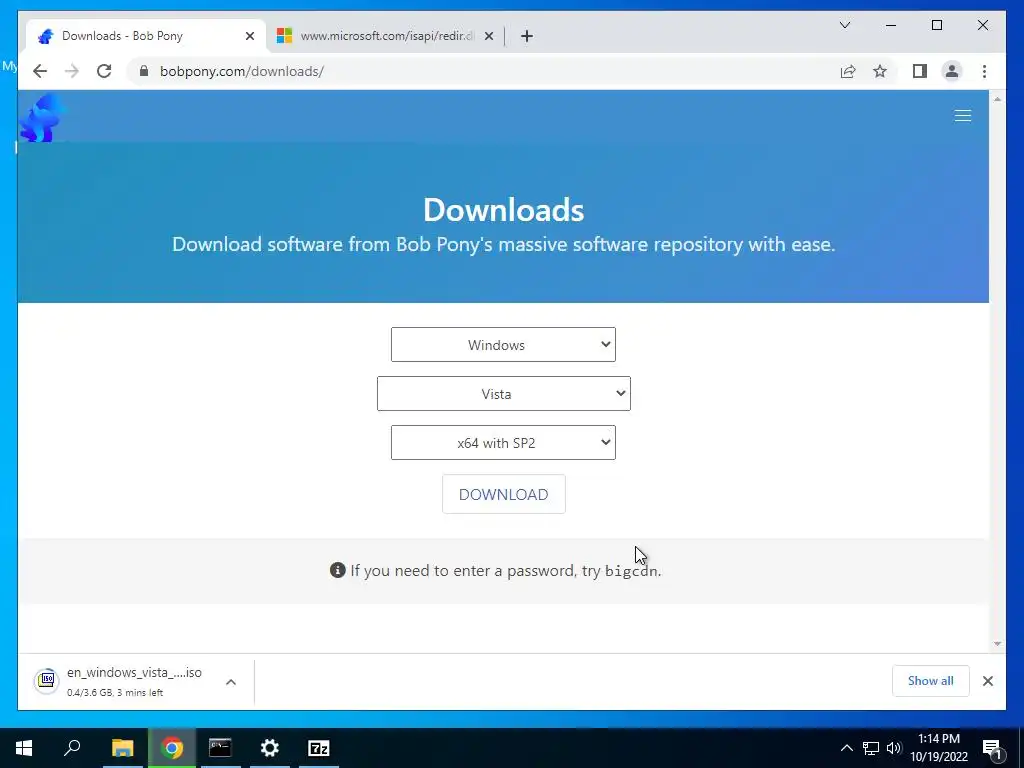Click the DOWNLOAD button
Viewport: 1024px width, 768px height.
[x=504, y=494]
